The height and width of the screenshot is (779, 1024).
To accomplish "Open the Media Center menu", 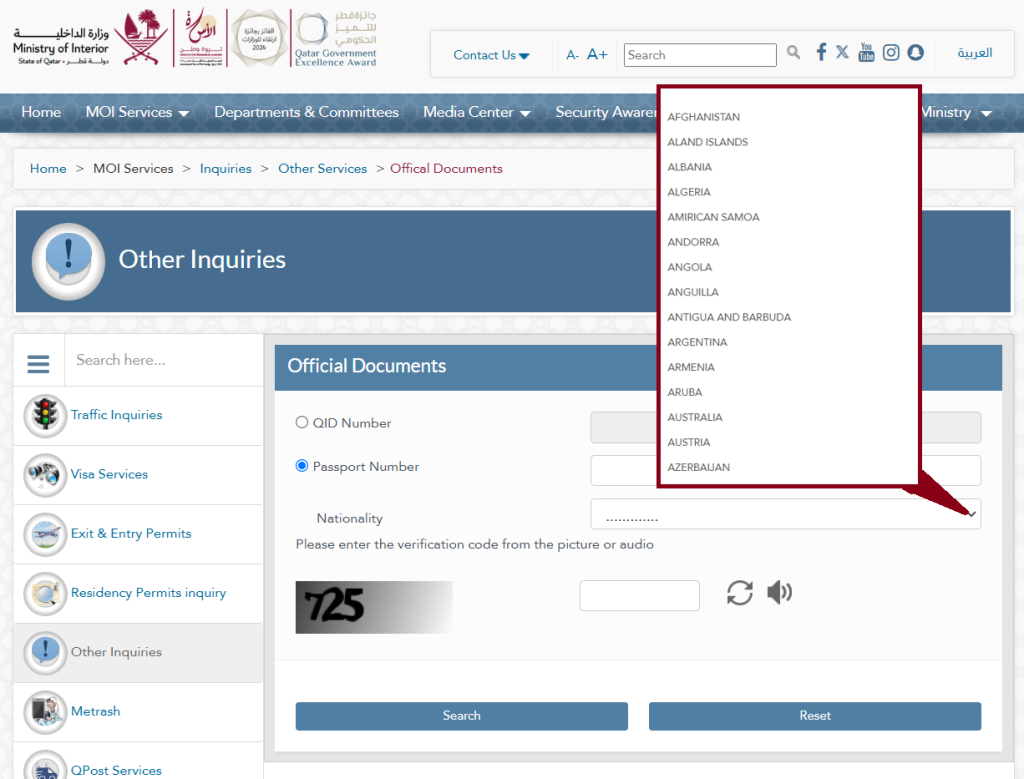I will (477, 112).
